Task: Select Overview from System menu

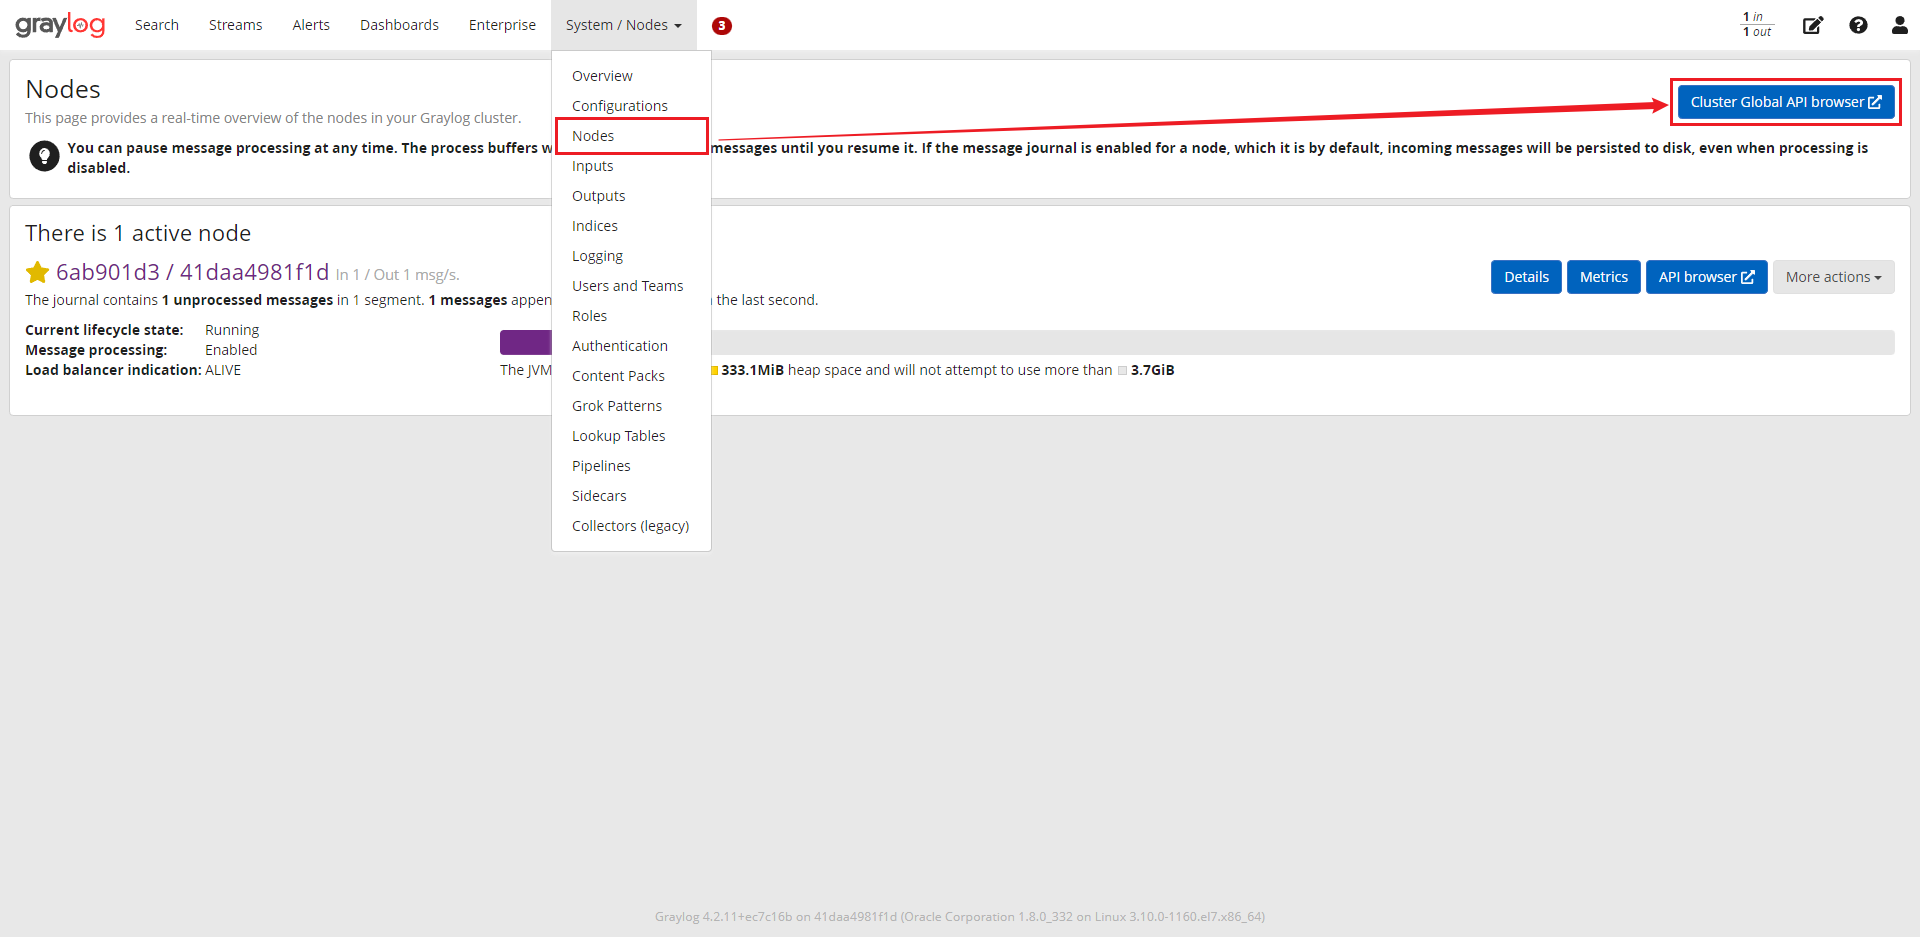Action: pos(631,76)
